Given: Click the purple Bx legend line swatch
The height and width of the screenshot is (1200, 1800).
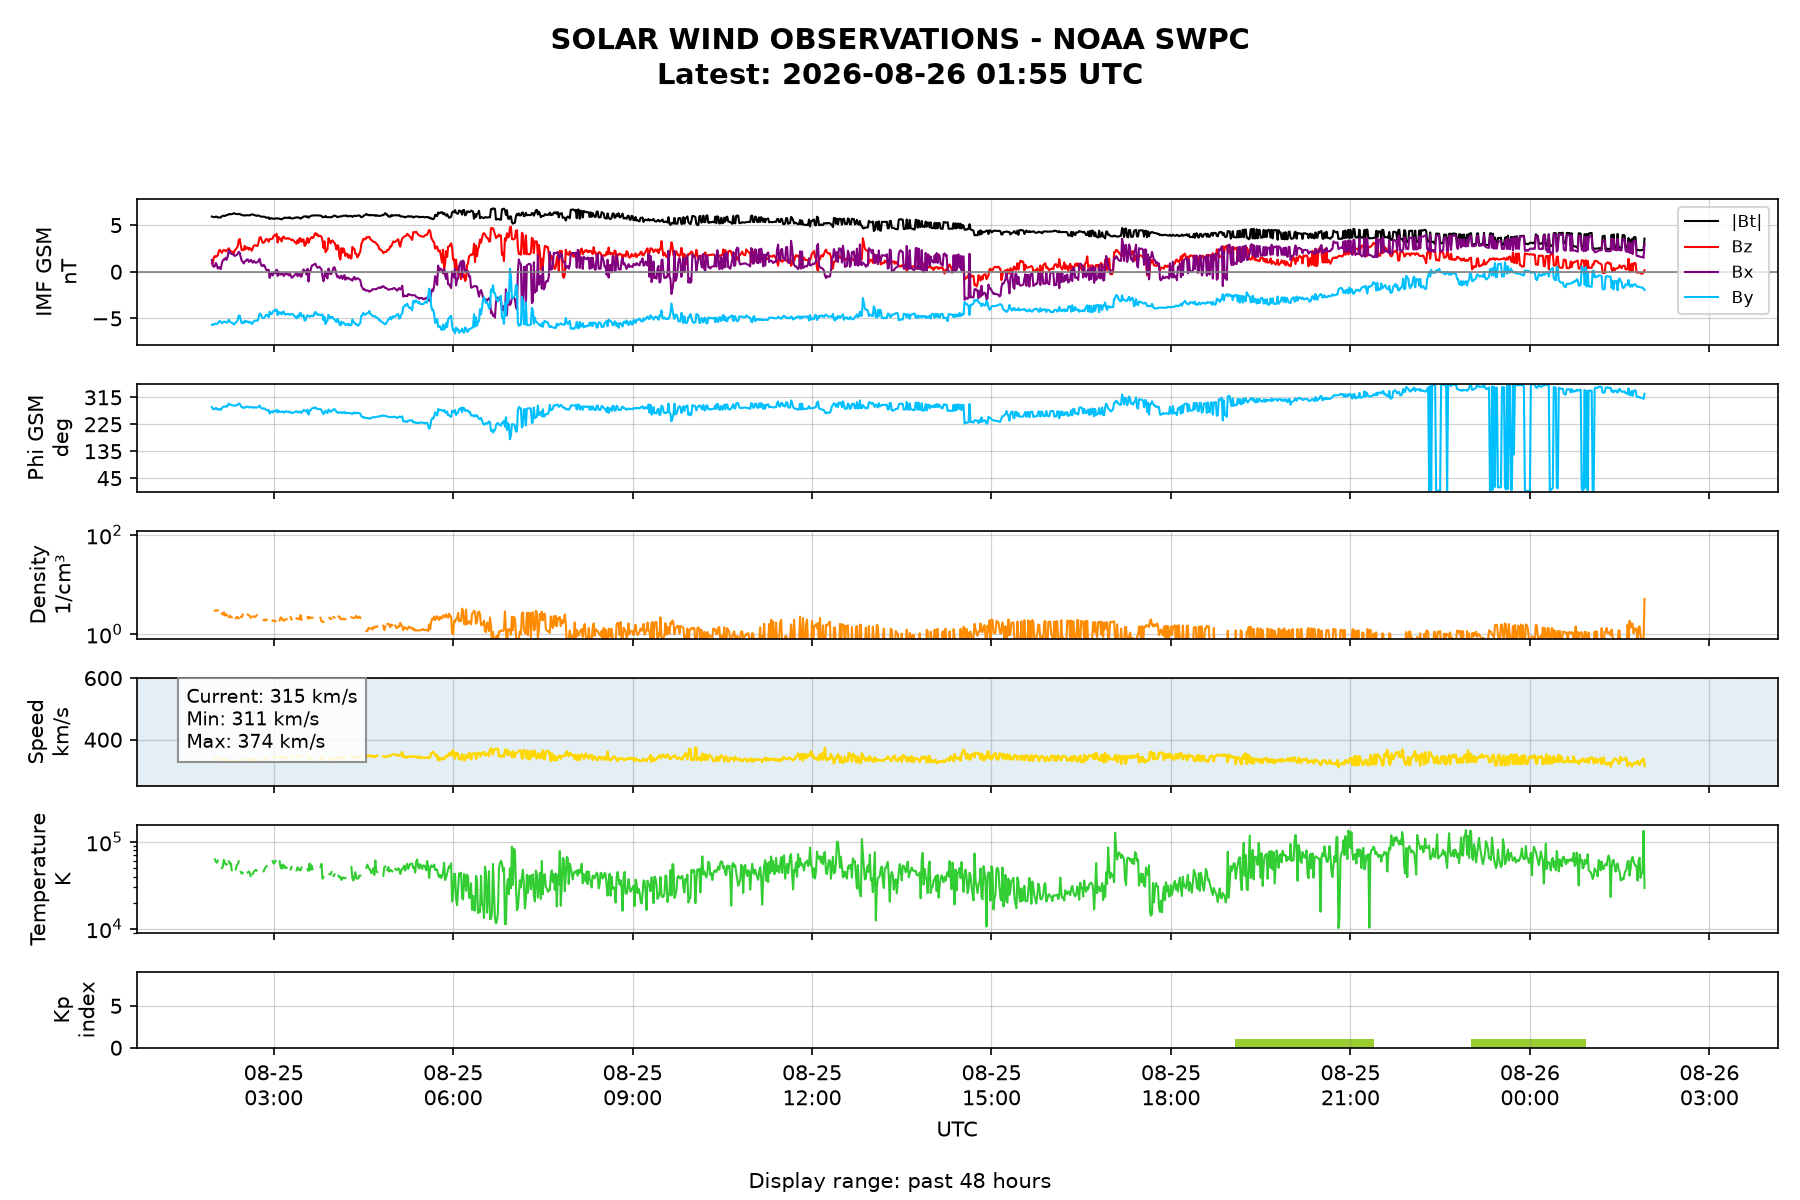Looking at the screenshot, I should (1702, 272).
